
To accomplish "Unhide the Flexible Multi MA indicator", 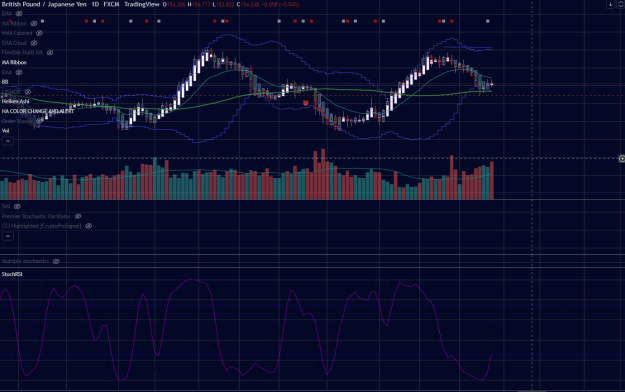I will point(50,53).
